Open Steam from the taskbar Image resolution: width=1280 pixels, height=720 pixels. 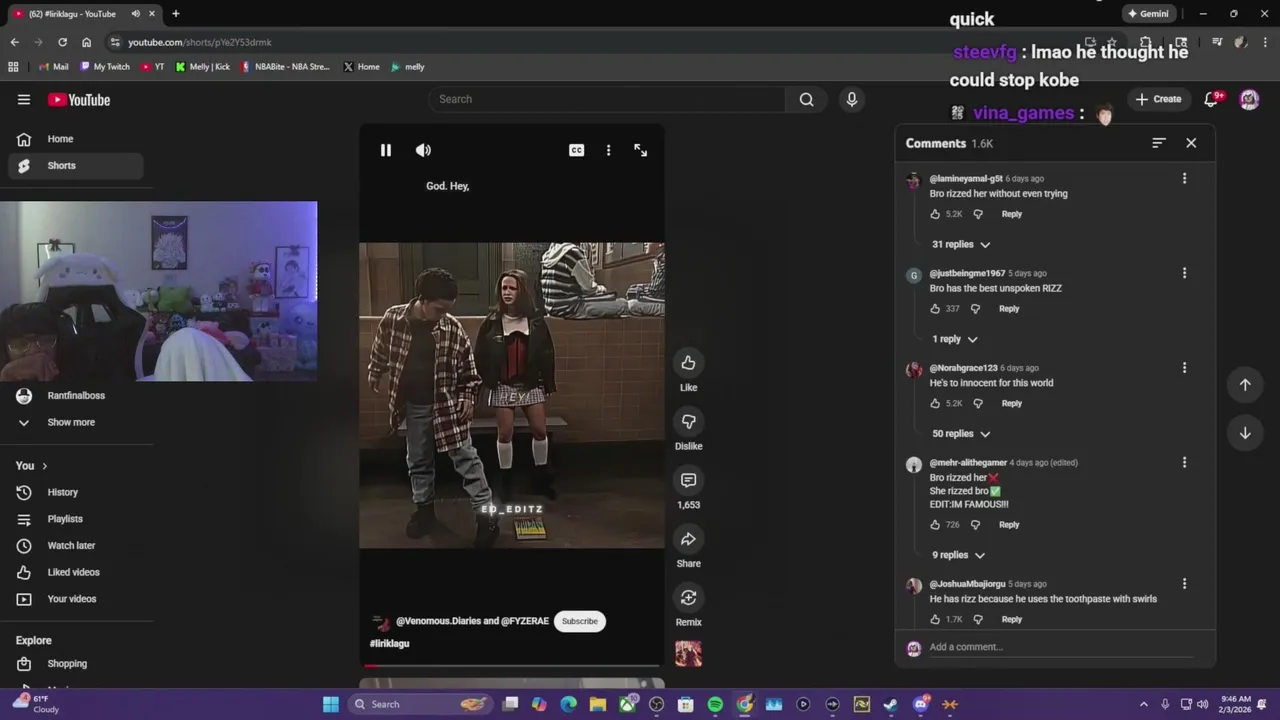pos(890,704)
